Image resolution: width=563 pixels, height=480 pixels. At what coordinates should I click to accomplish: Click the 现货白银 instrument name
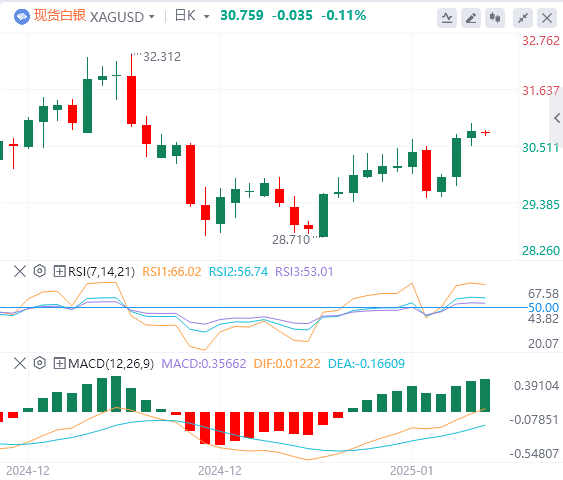[60, 16]
